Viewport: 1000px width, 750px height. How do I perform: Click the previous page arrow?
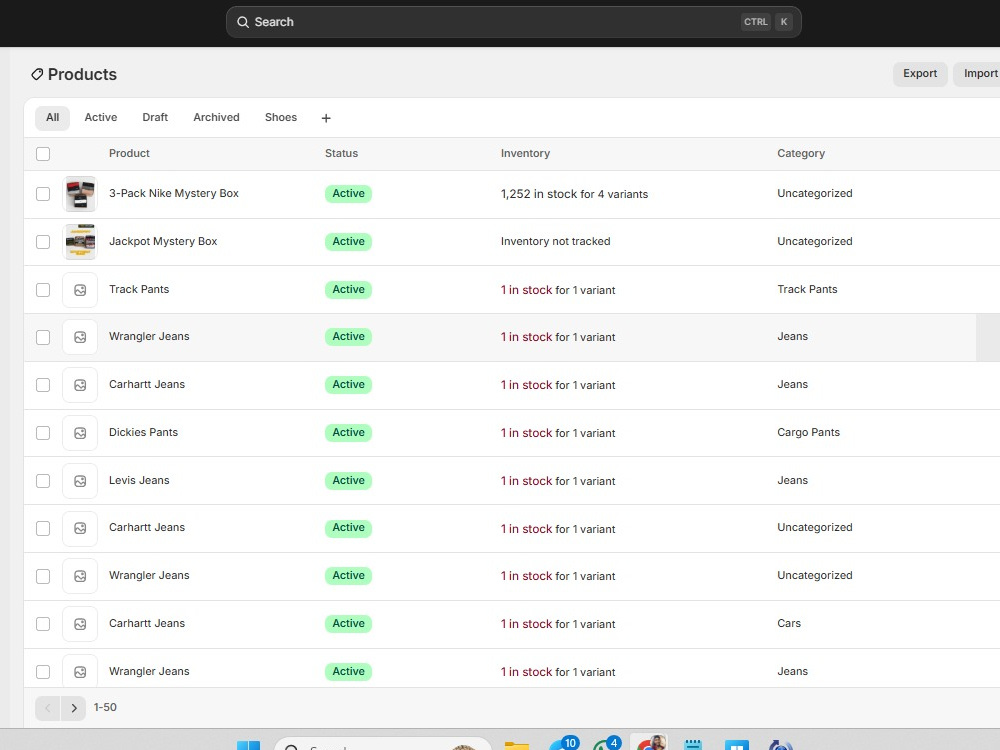[x=48, y=708]
